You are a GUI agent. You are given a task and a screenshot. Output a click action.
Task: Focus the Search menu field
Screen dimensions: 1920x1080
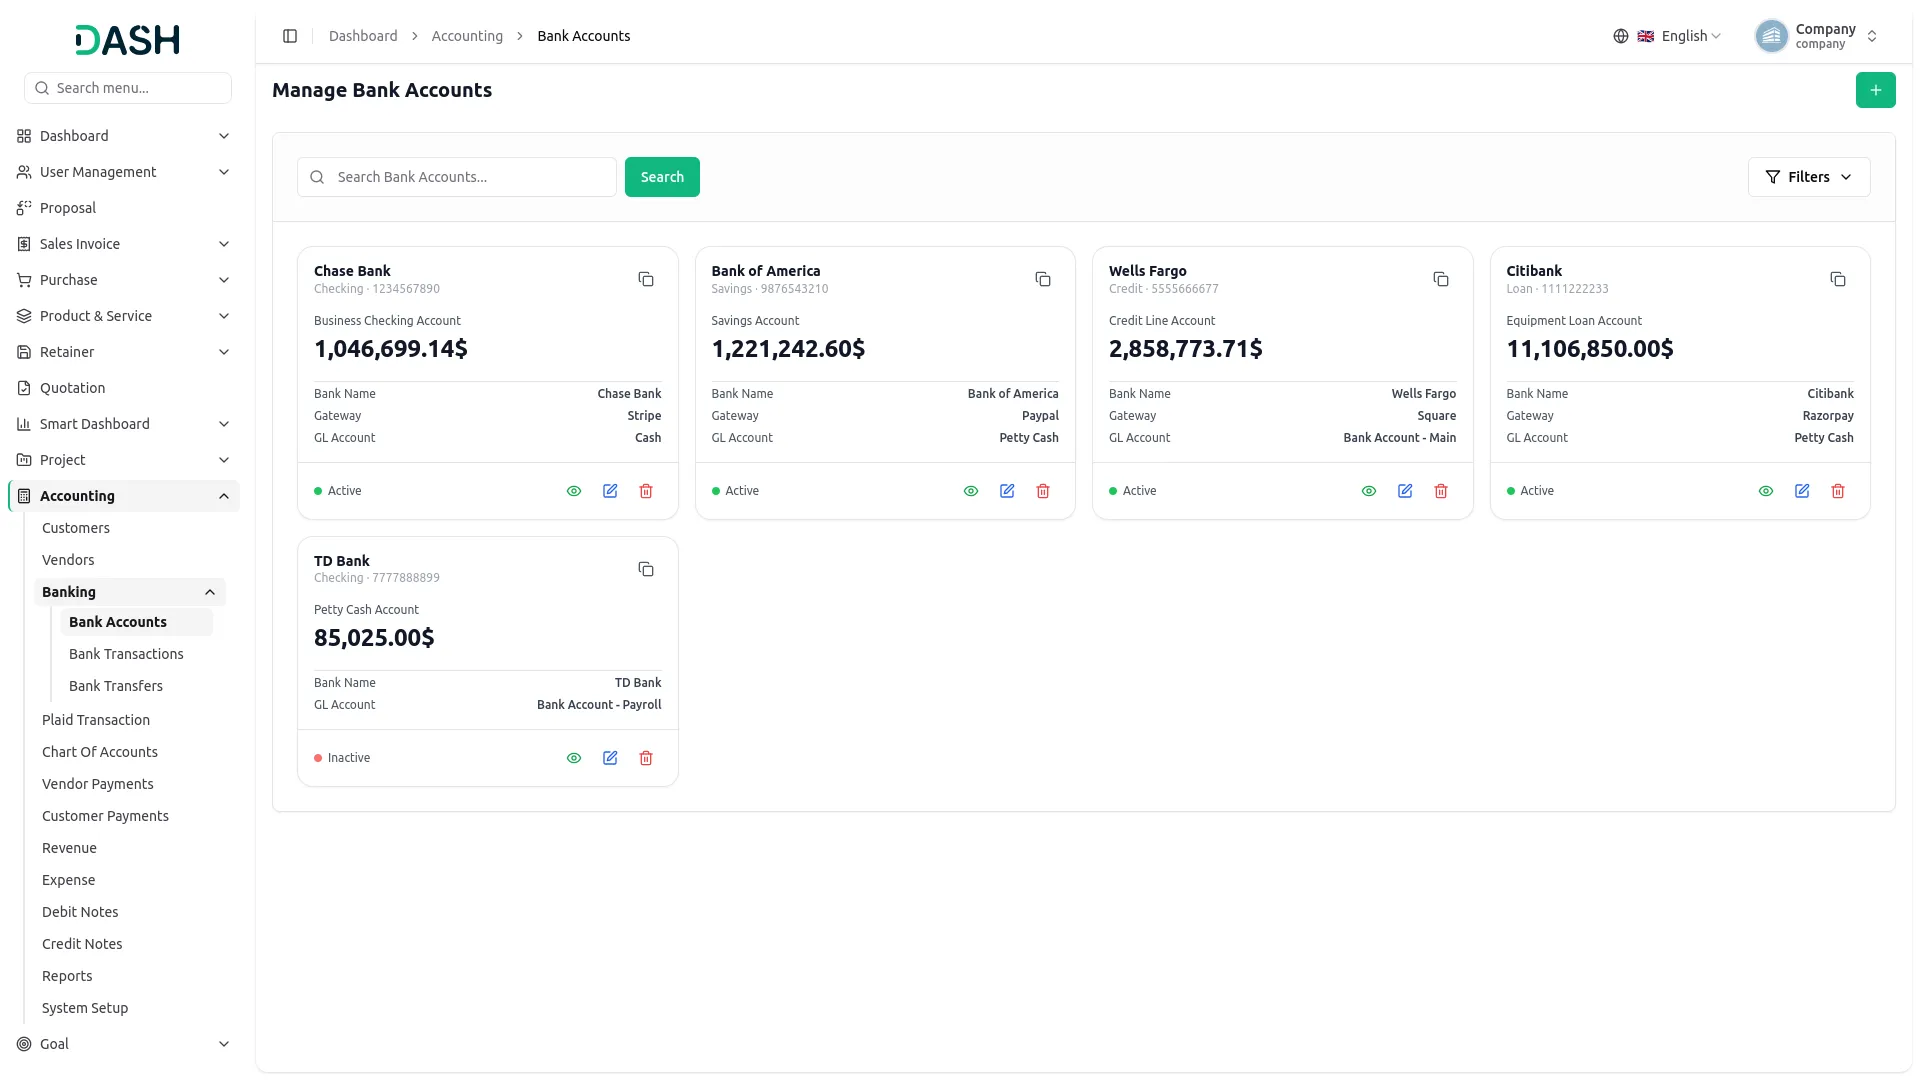[x=128, y=88]
